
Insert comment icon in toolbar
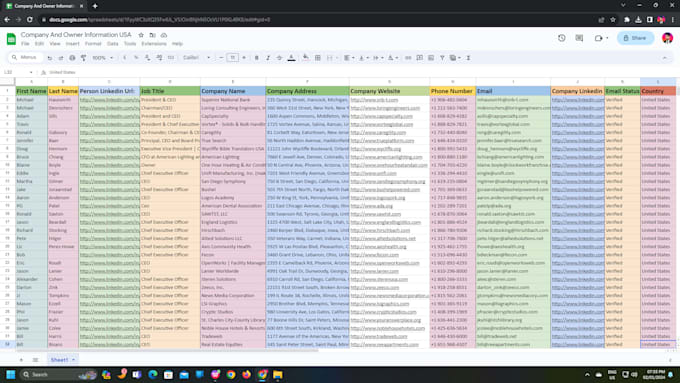pyautogui.click(x=419, y=58)
